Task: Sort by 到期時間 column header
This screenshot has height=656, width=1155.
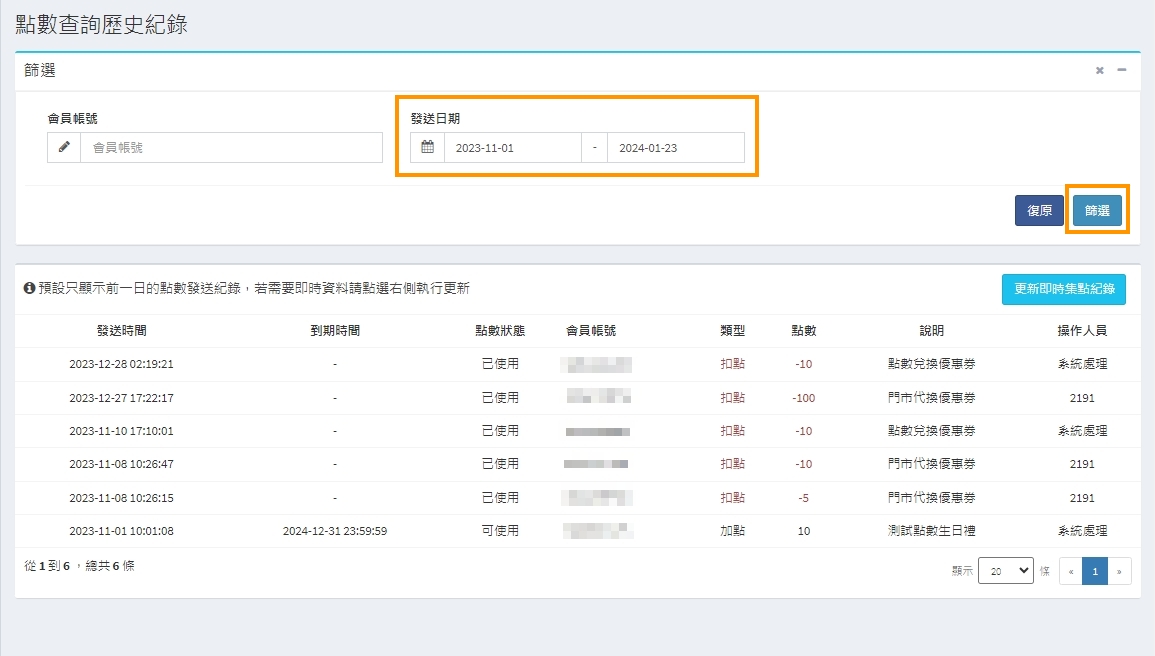Action: (x=335, y=331)
